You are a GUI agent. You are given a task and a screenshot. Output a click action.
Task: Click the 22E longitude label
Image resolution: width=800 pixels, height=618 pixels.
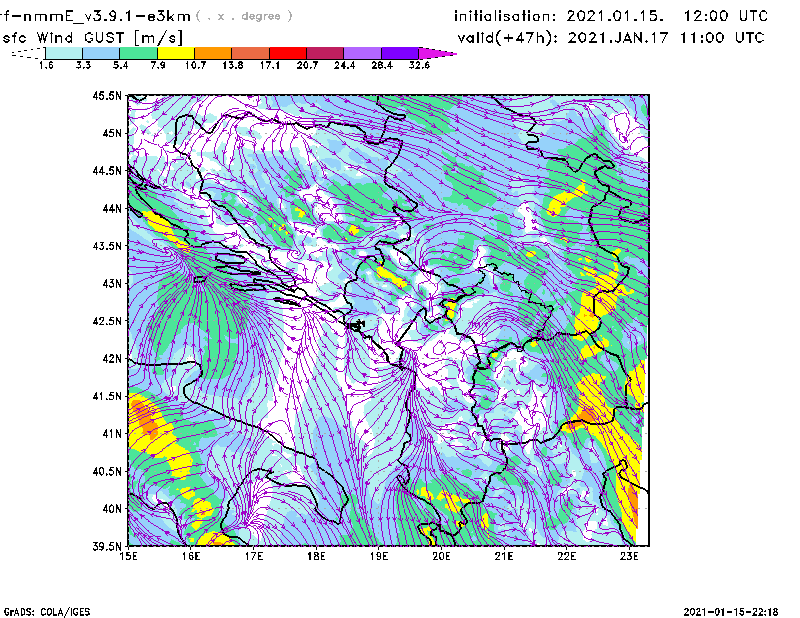[x=566, y=556]
